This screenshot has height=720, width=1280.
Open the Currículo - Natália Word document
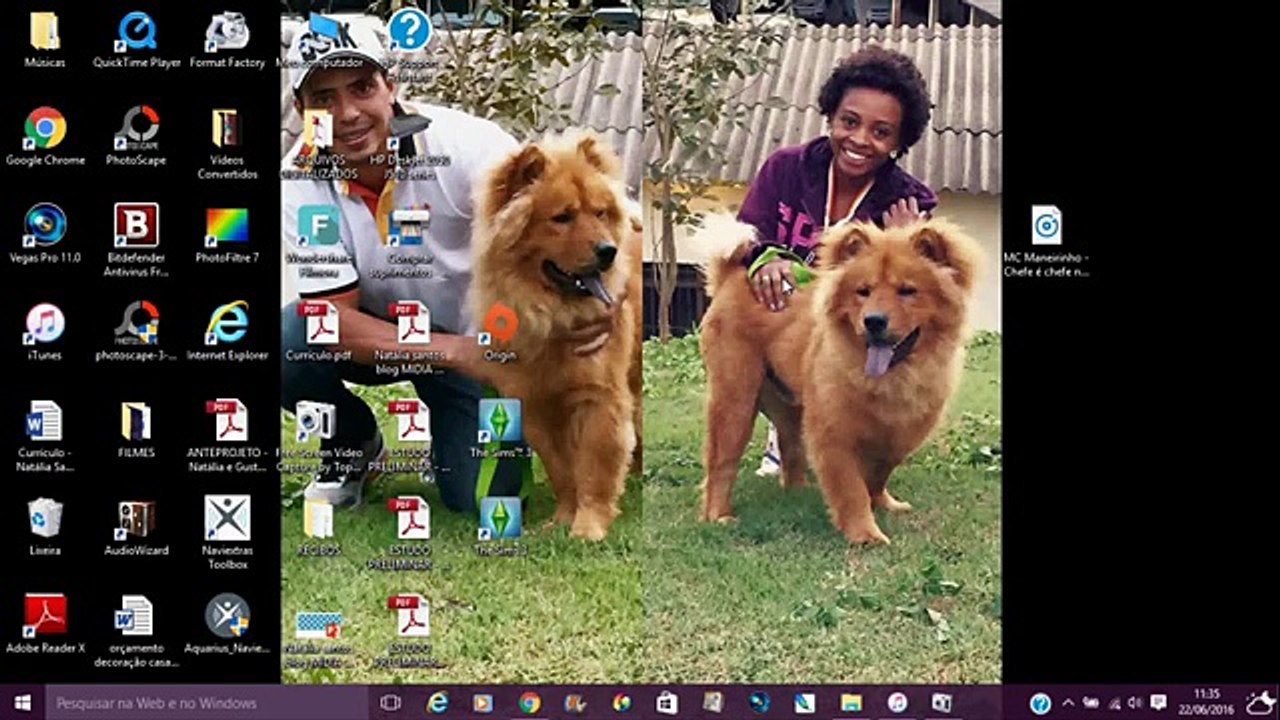45,437
